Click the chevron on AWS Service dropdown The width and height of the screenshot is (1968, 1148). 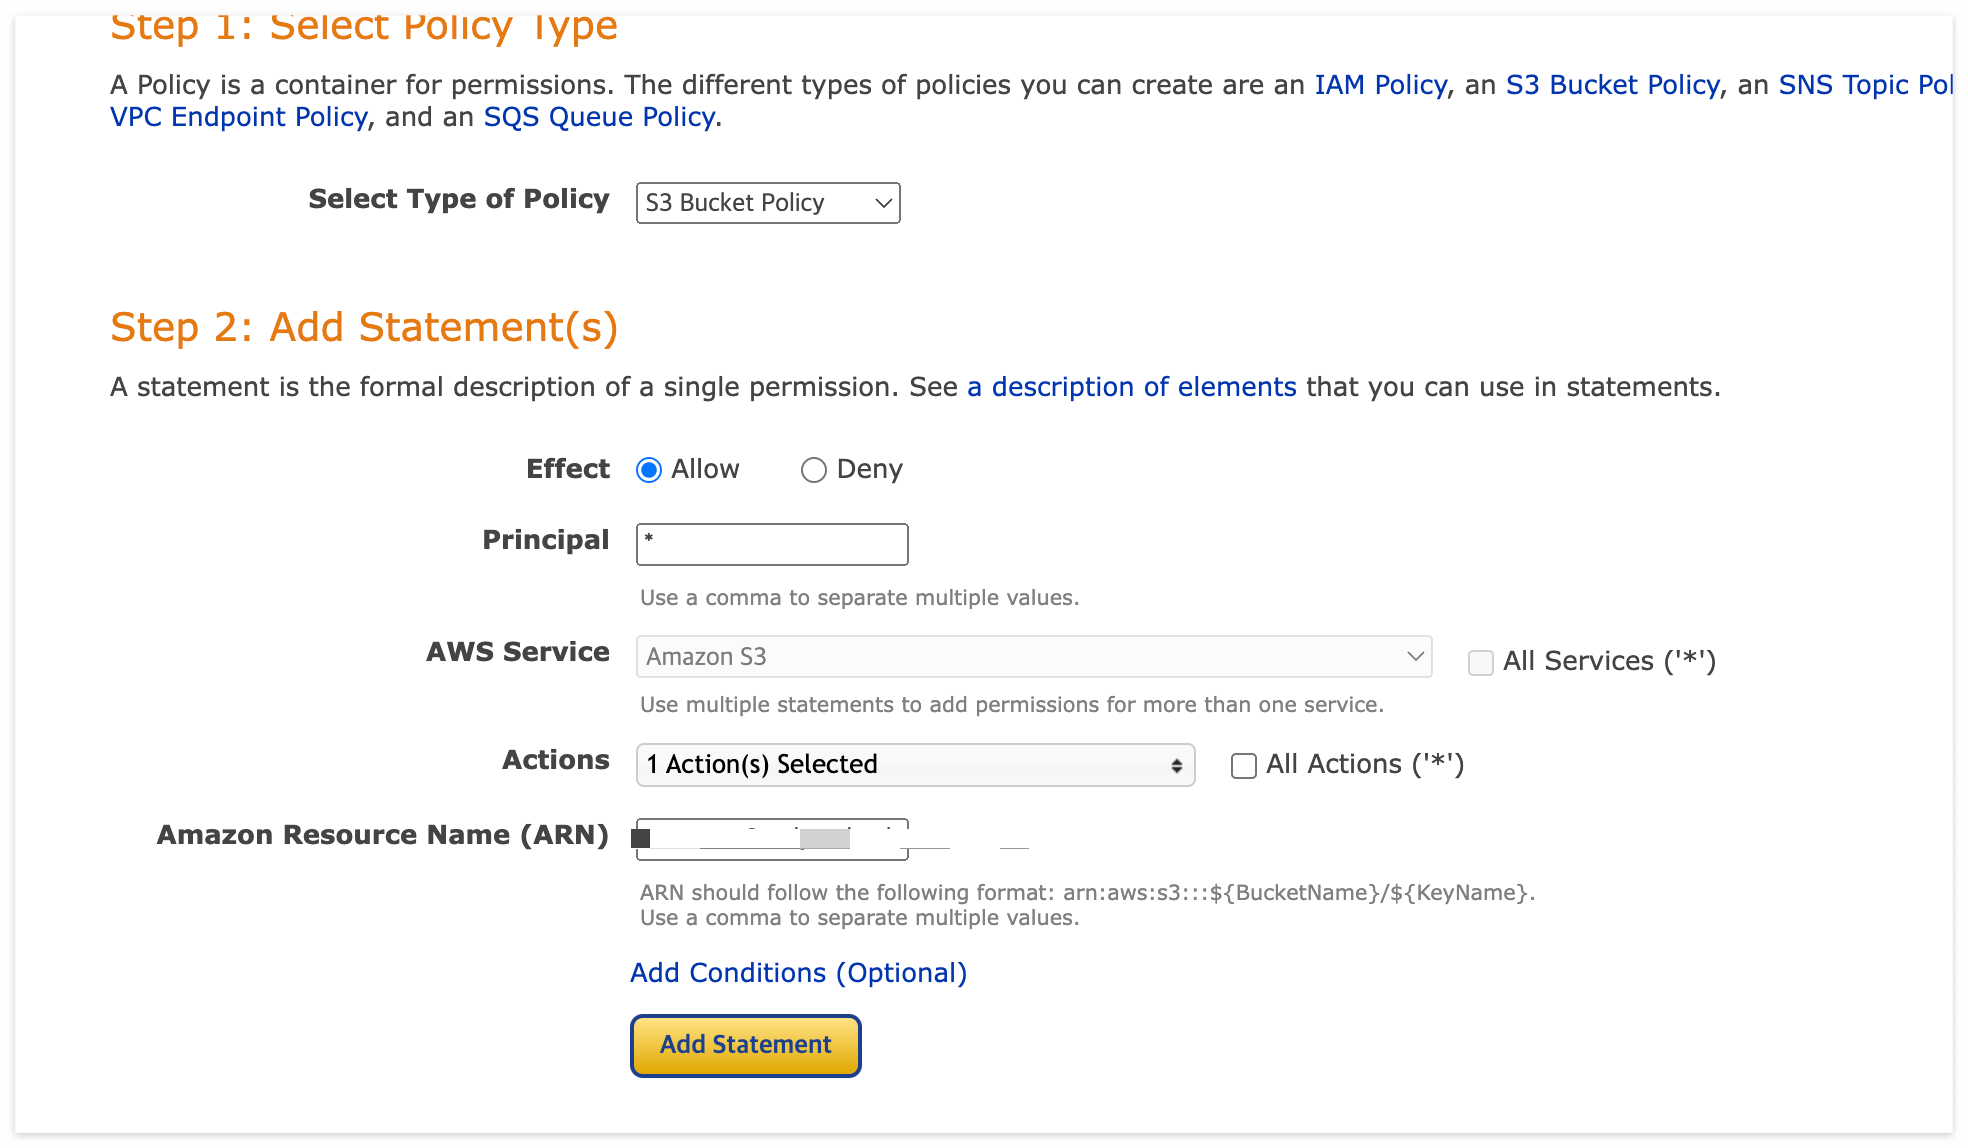click(1415, 657)
